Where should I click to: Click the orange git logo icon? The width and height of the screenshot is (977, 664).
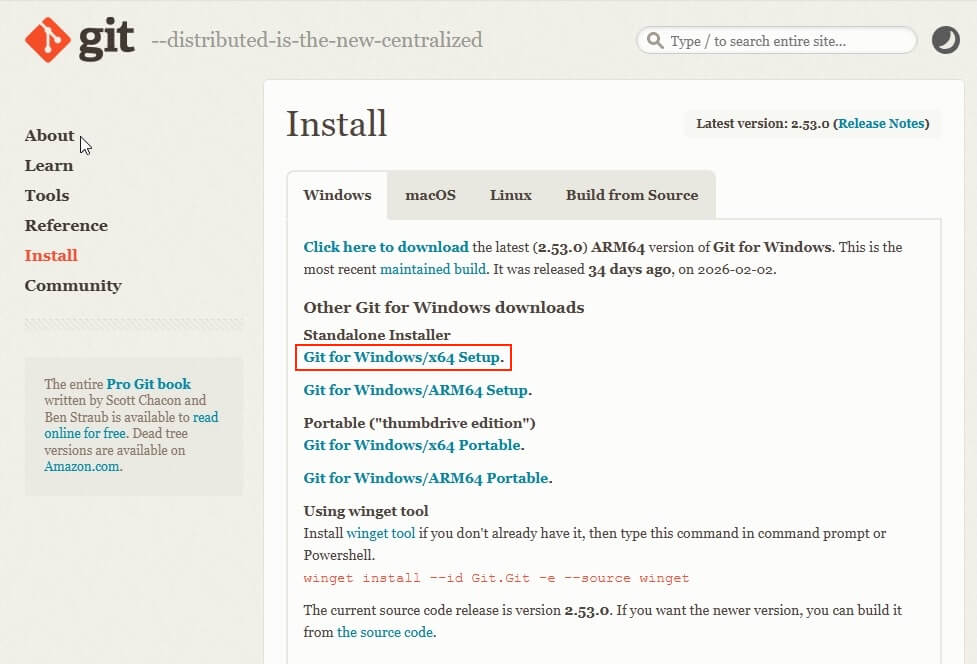47,40
